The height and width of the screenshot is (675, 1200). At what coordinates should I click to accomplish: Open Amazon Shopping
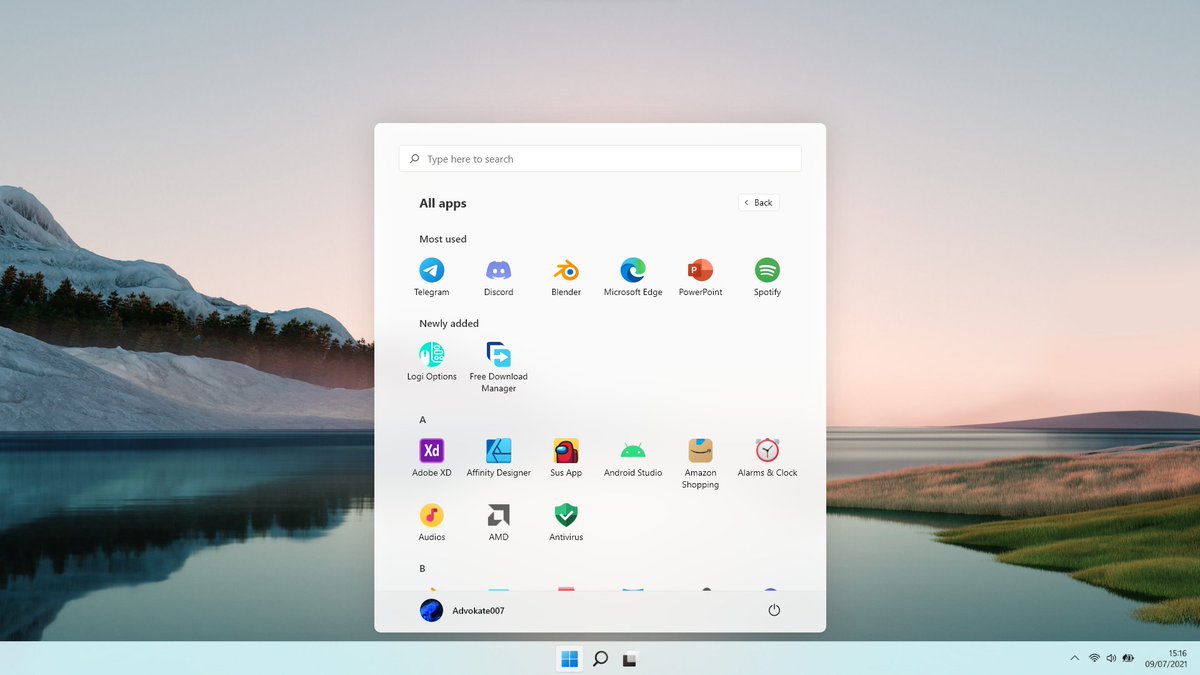(700, 464)
